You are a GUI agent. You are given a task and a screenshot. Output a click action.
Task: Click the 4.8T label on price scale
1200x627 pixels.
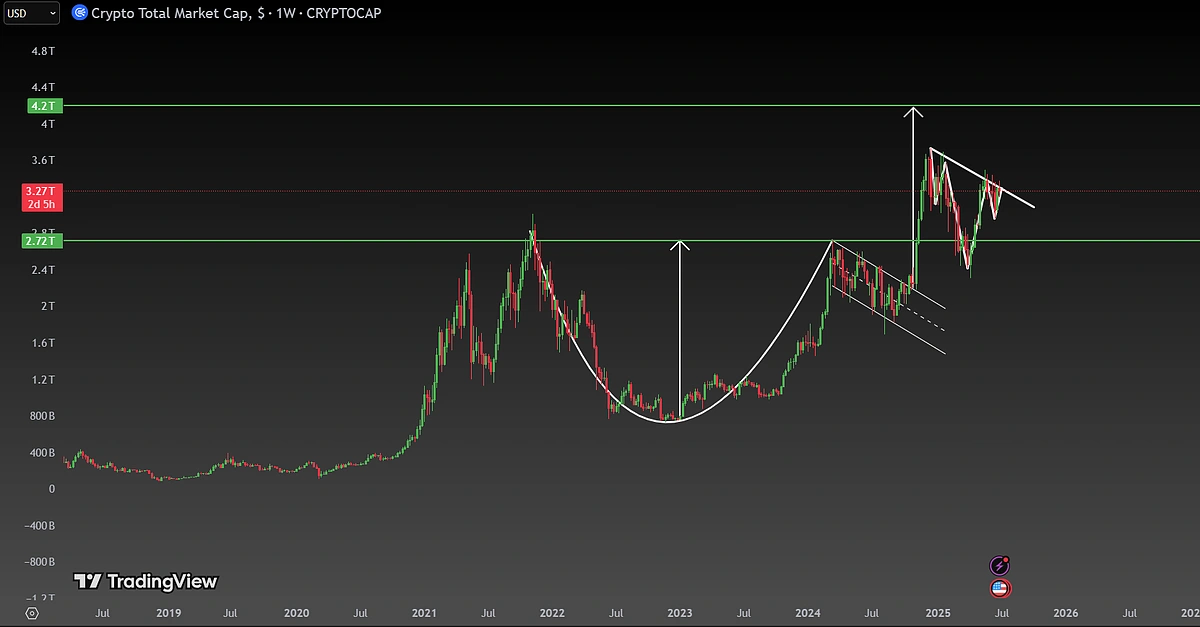(x=42, y=50)
